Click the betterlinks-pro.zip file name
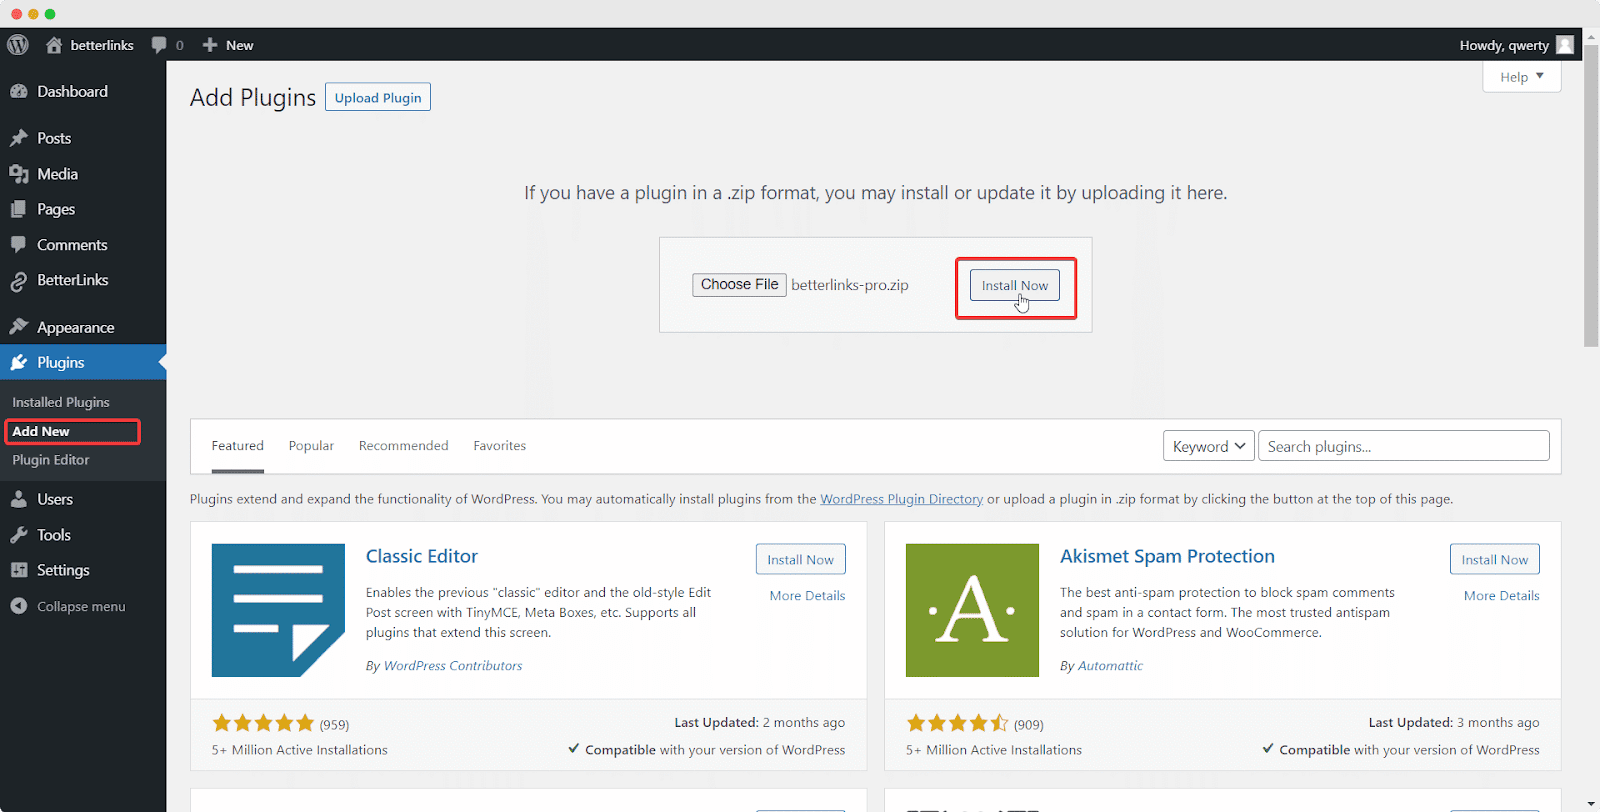The width and height of the screenshot is (1600, 812). 850,285
